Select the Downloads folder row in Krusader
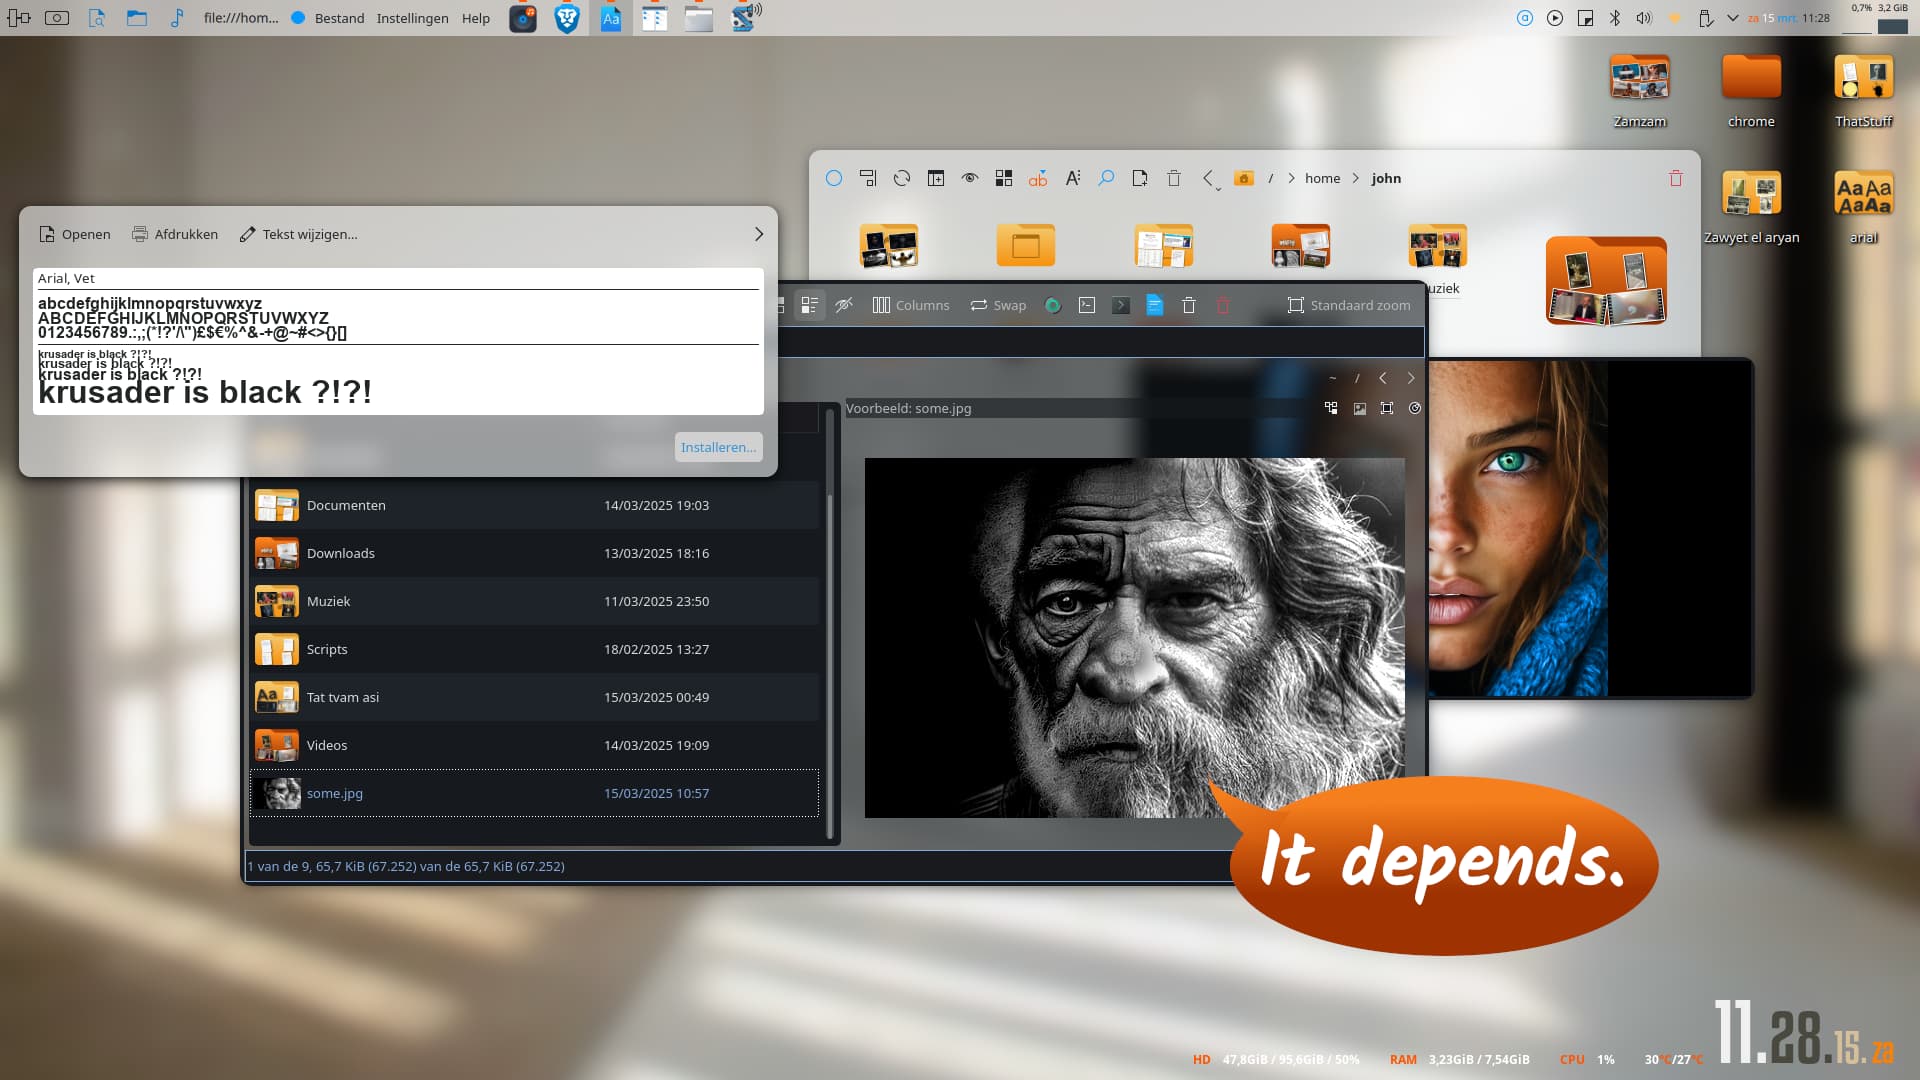 (534, 553)
